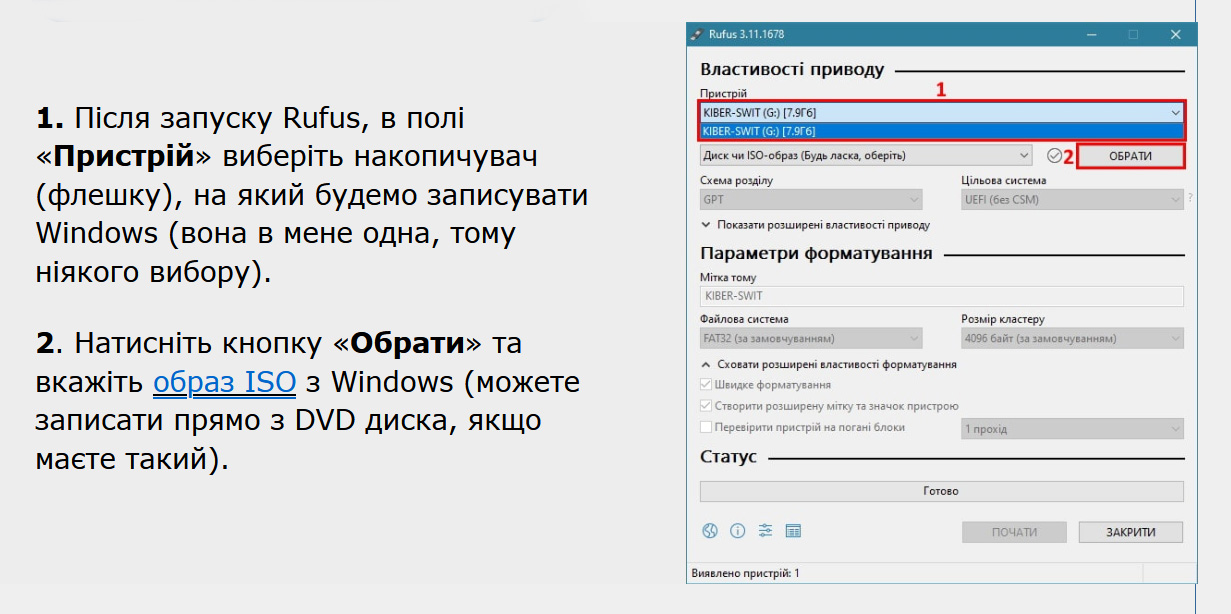Close the Rufus window with X
The height and width of the screenshot is (614, 1231).
pyautogui.click(x=1175, y=34)
